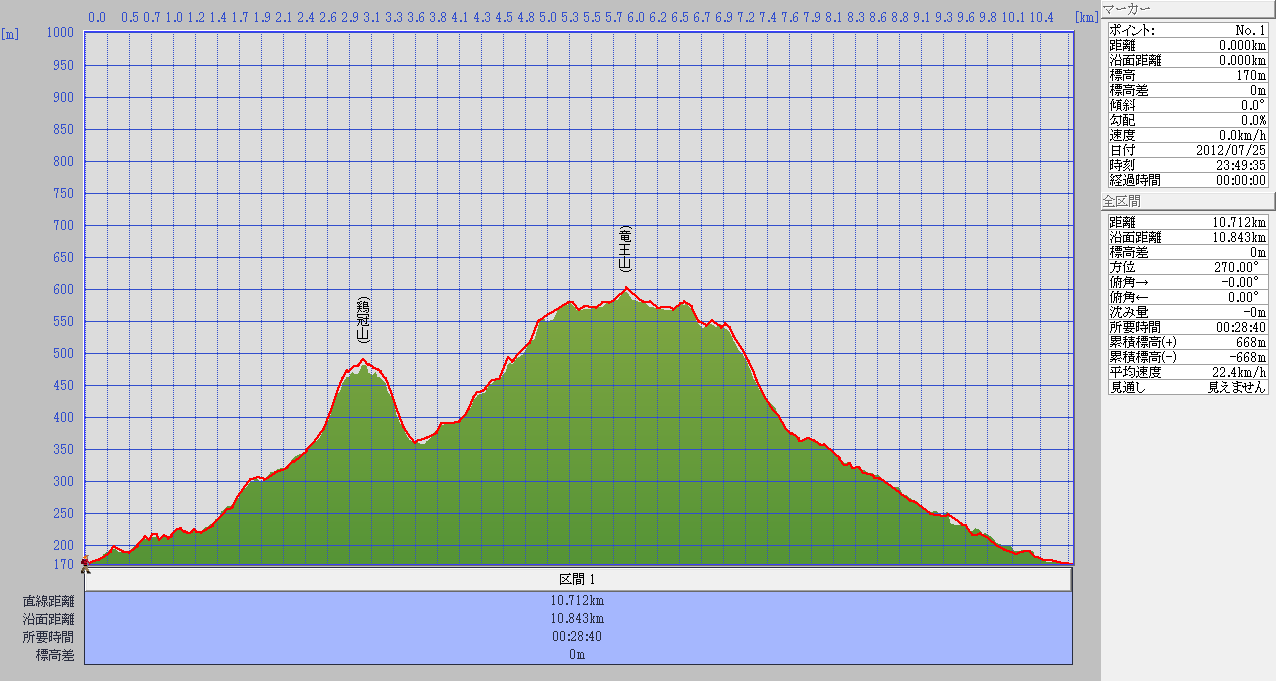Viewport: 1276px width, 681px height.
Task: Click the 1000 elevation axis label
Action: click(x=61, y=33)
